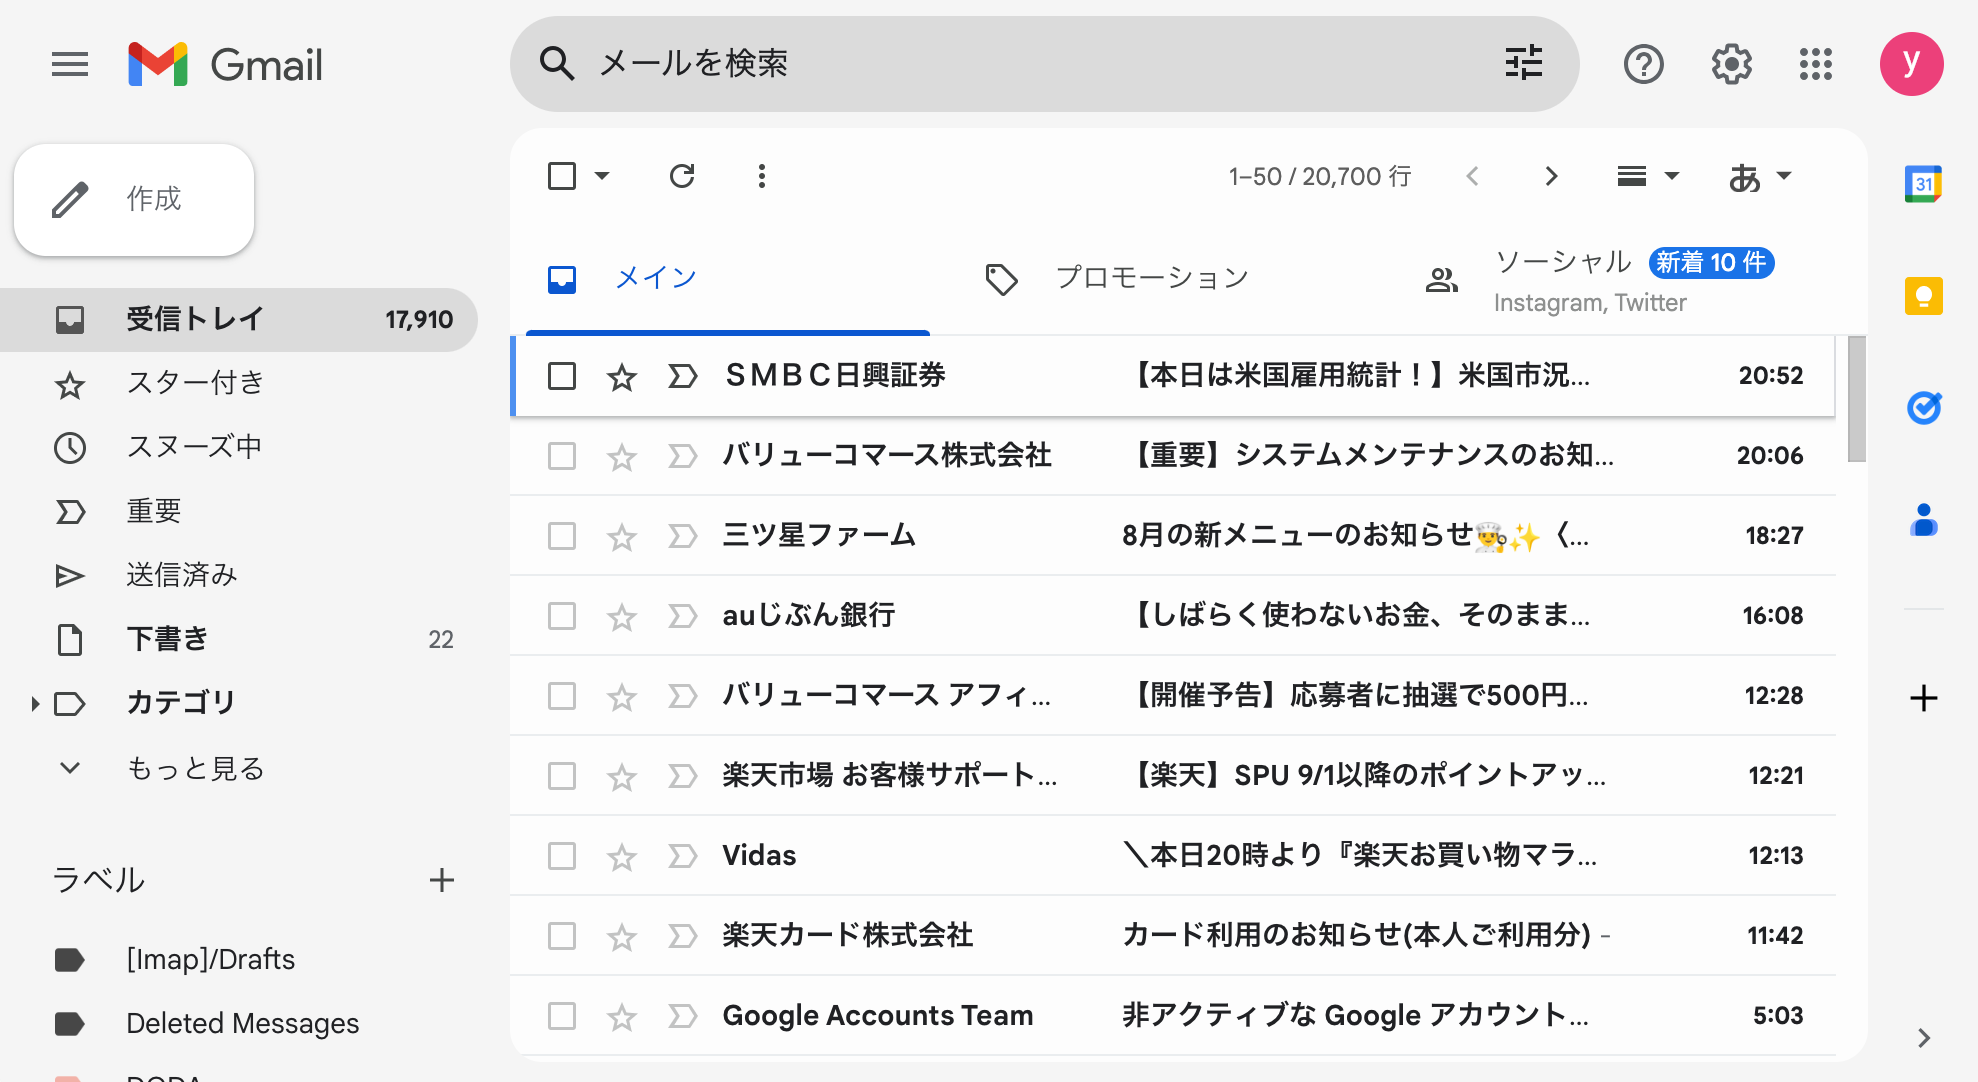
Task: Open the Google apps grid
Action: (1816, 64)
